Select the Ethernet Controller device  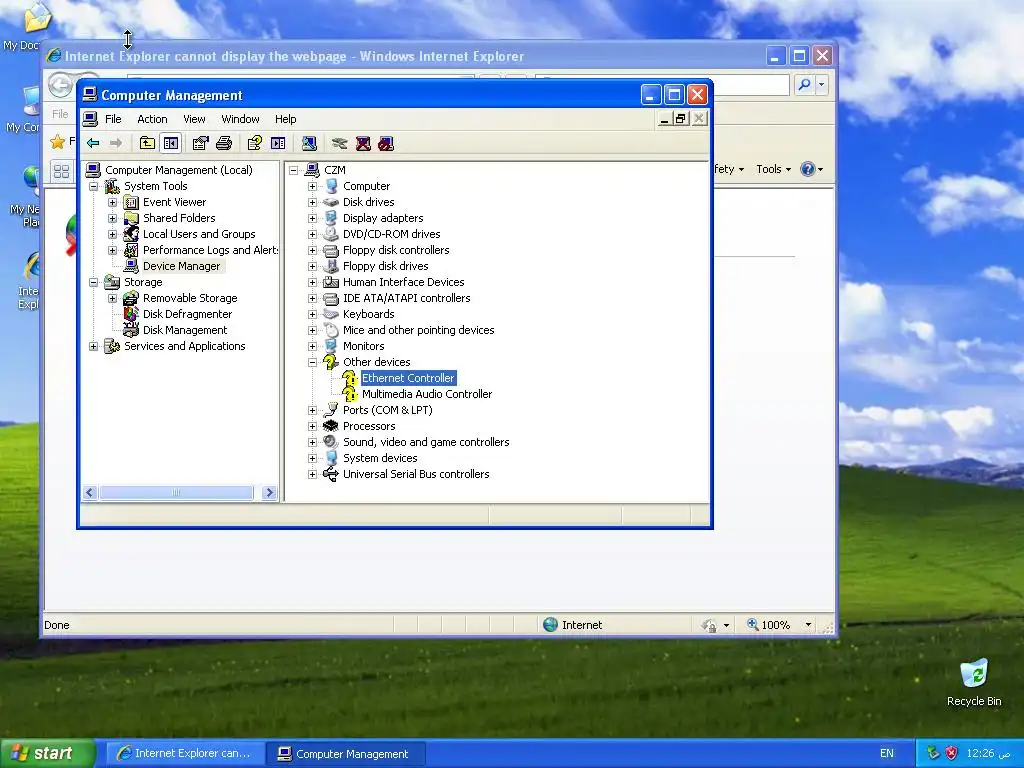click(408, 378)
